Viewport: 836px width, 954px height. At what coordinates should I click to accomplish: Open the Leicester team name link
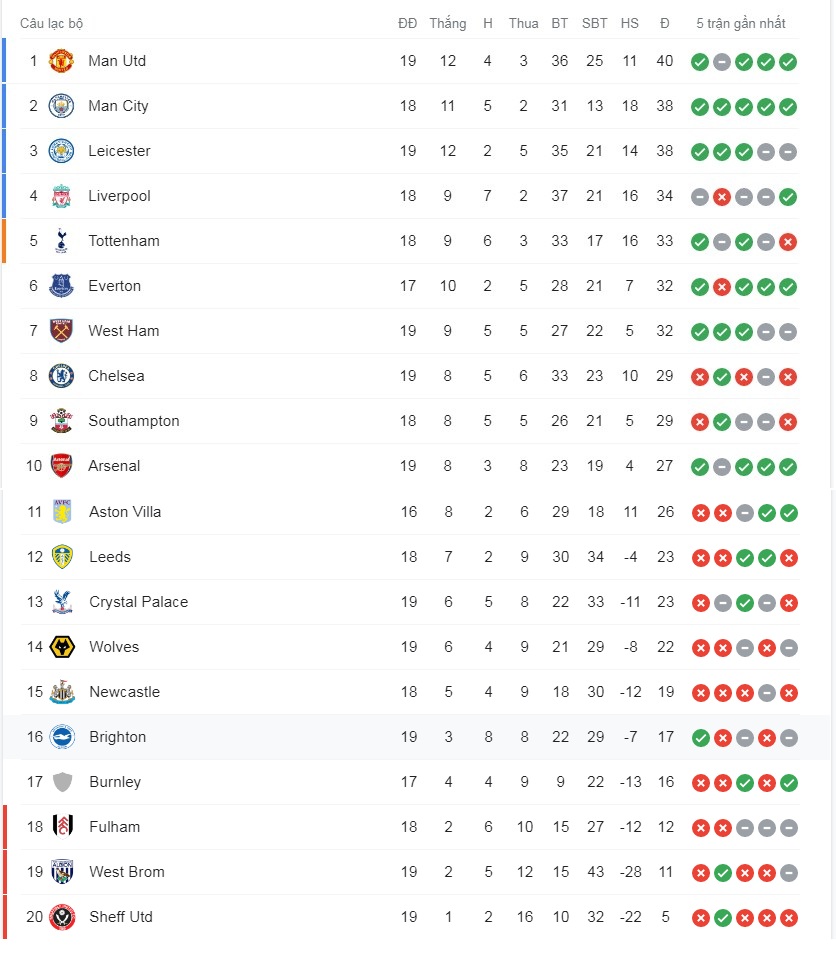click(x=119, y=151)
